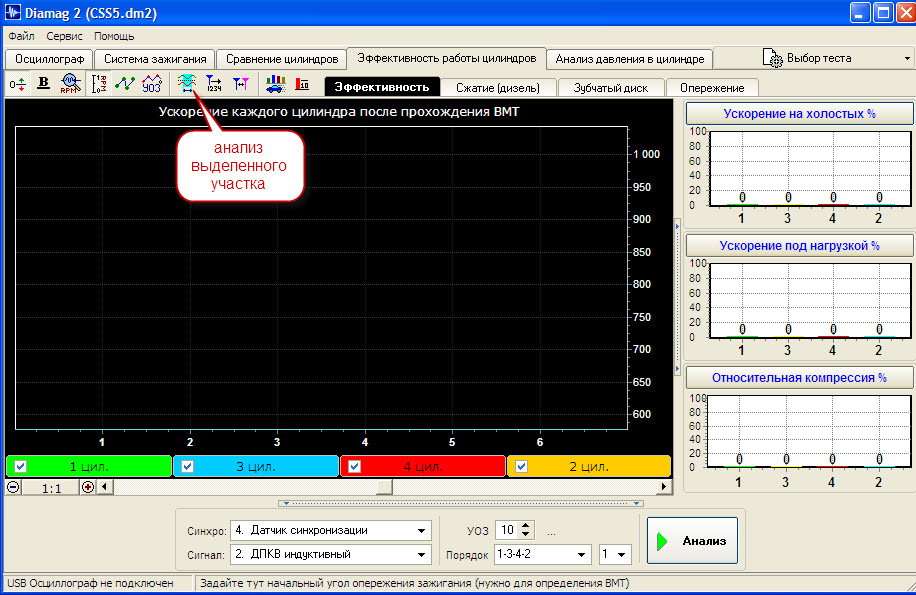Click the Анализ button
The width and height of the screenshot is (916, 595).
point(692,541)
